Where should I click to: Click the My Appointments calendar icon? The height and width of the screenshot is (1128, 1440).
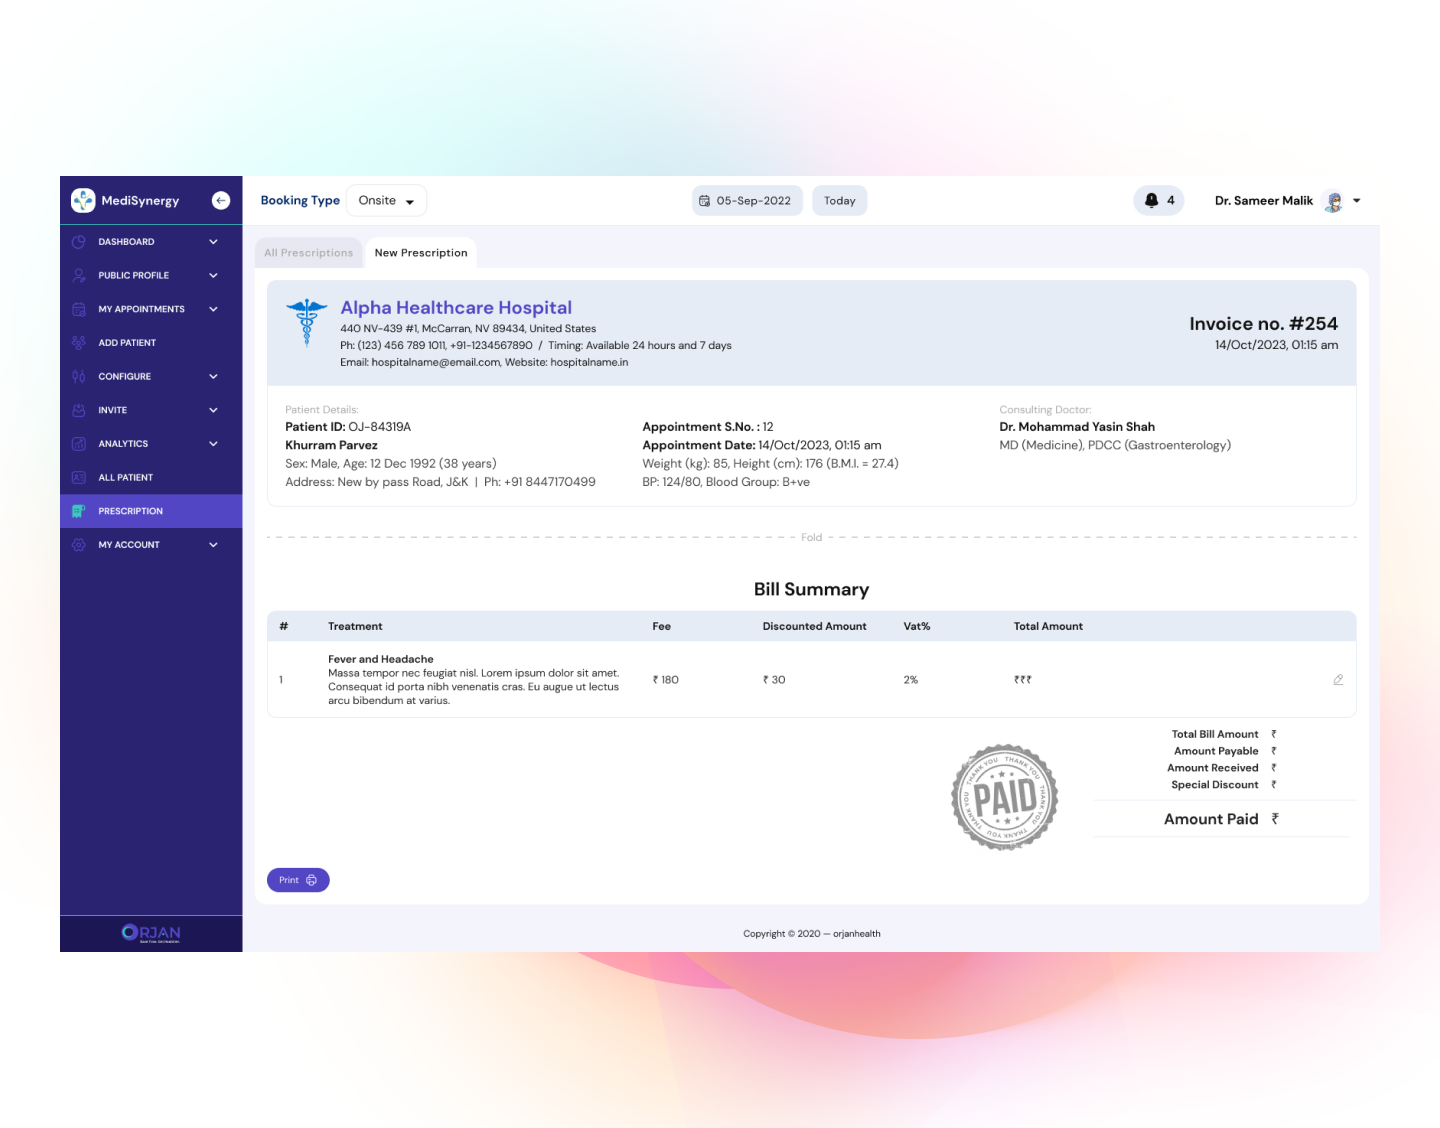(79, 309)
